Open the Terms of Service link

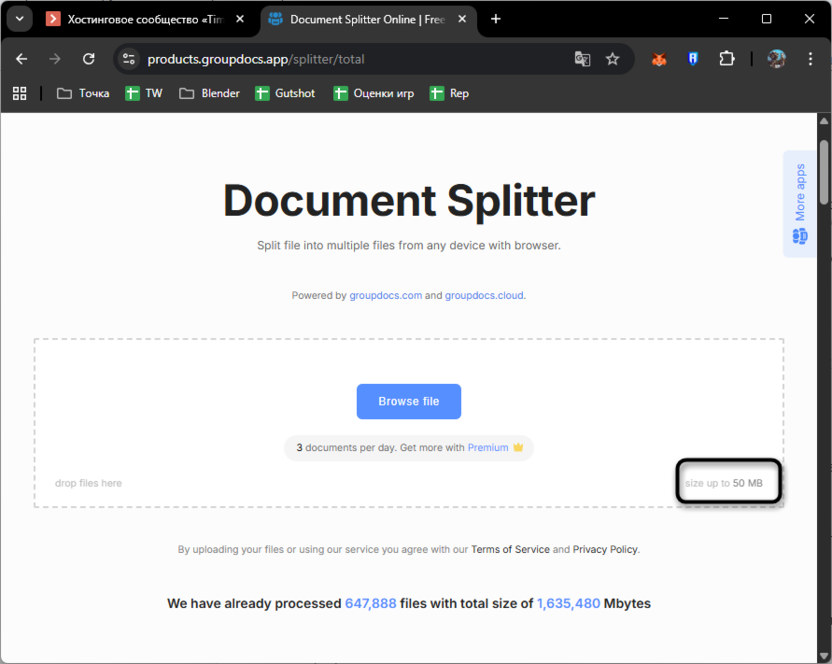510,549
